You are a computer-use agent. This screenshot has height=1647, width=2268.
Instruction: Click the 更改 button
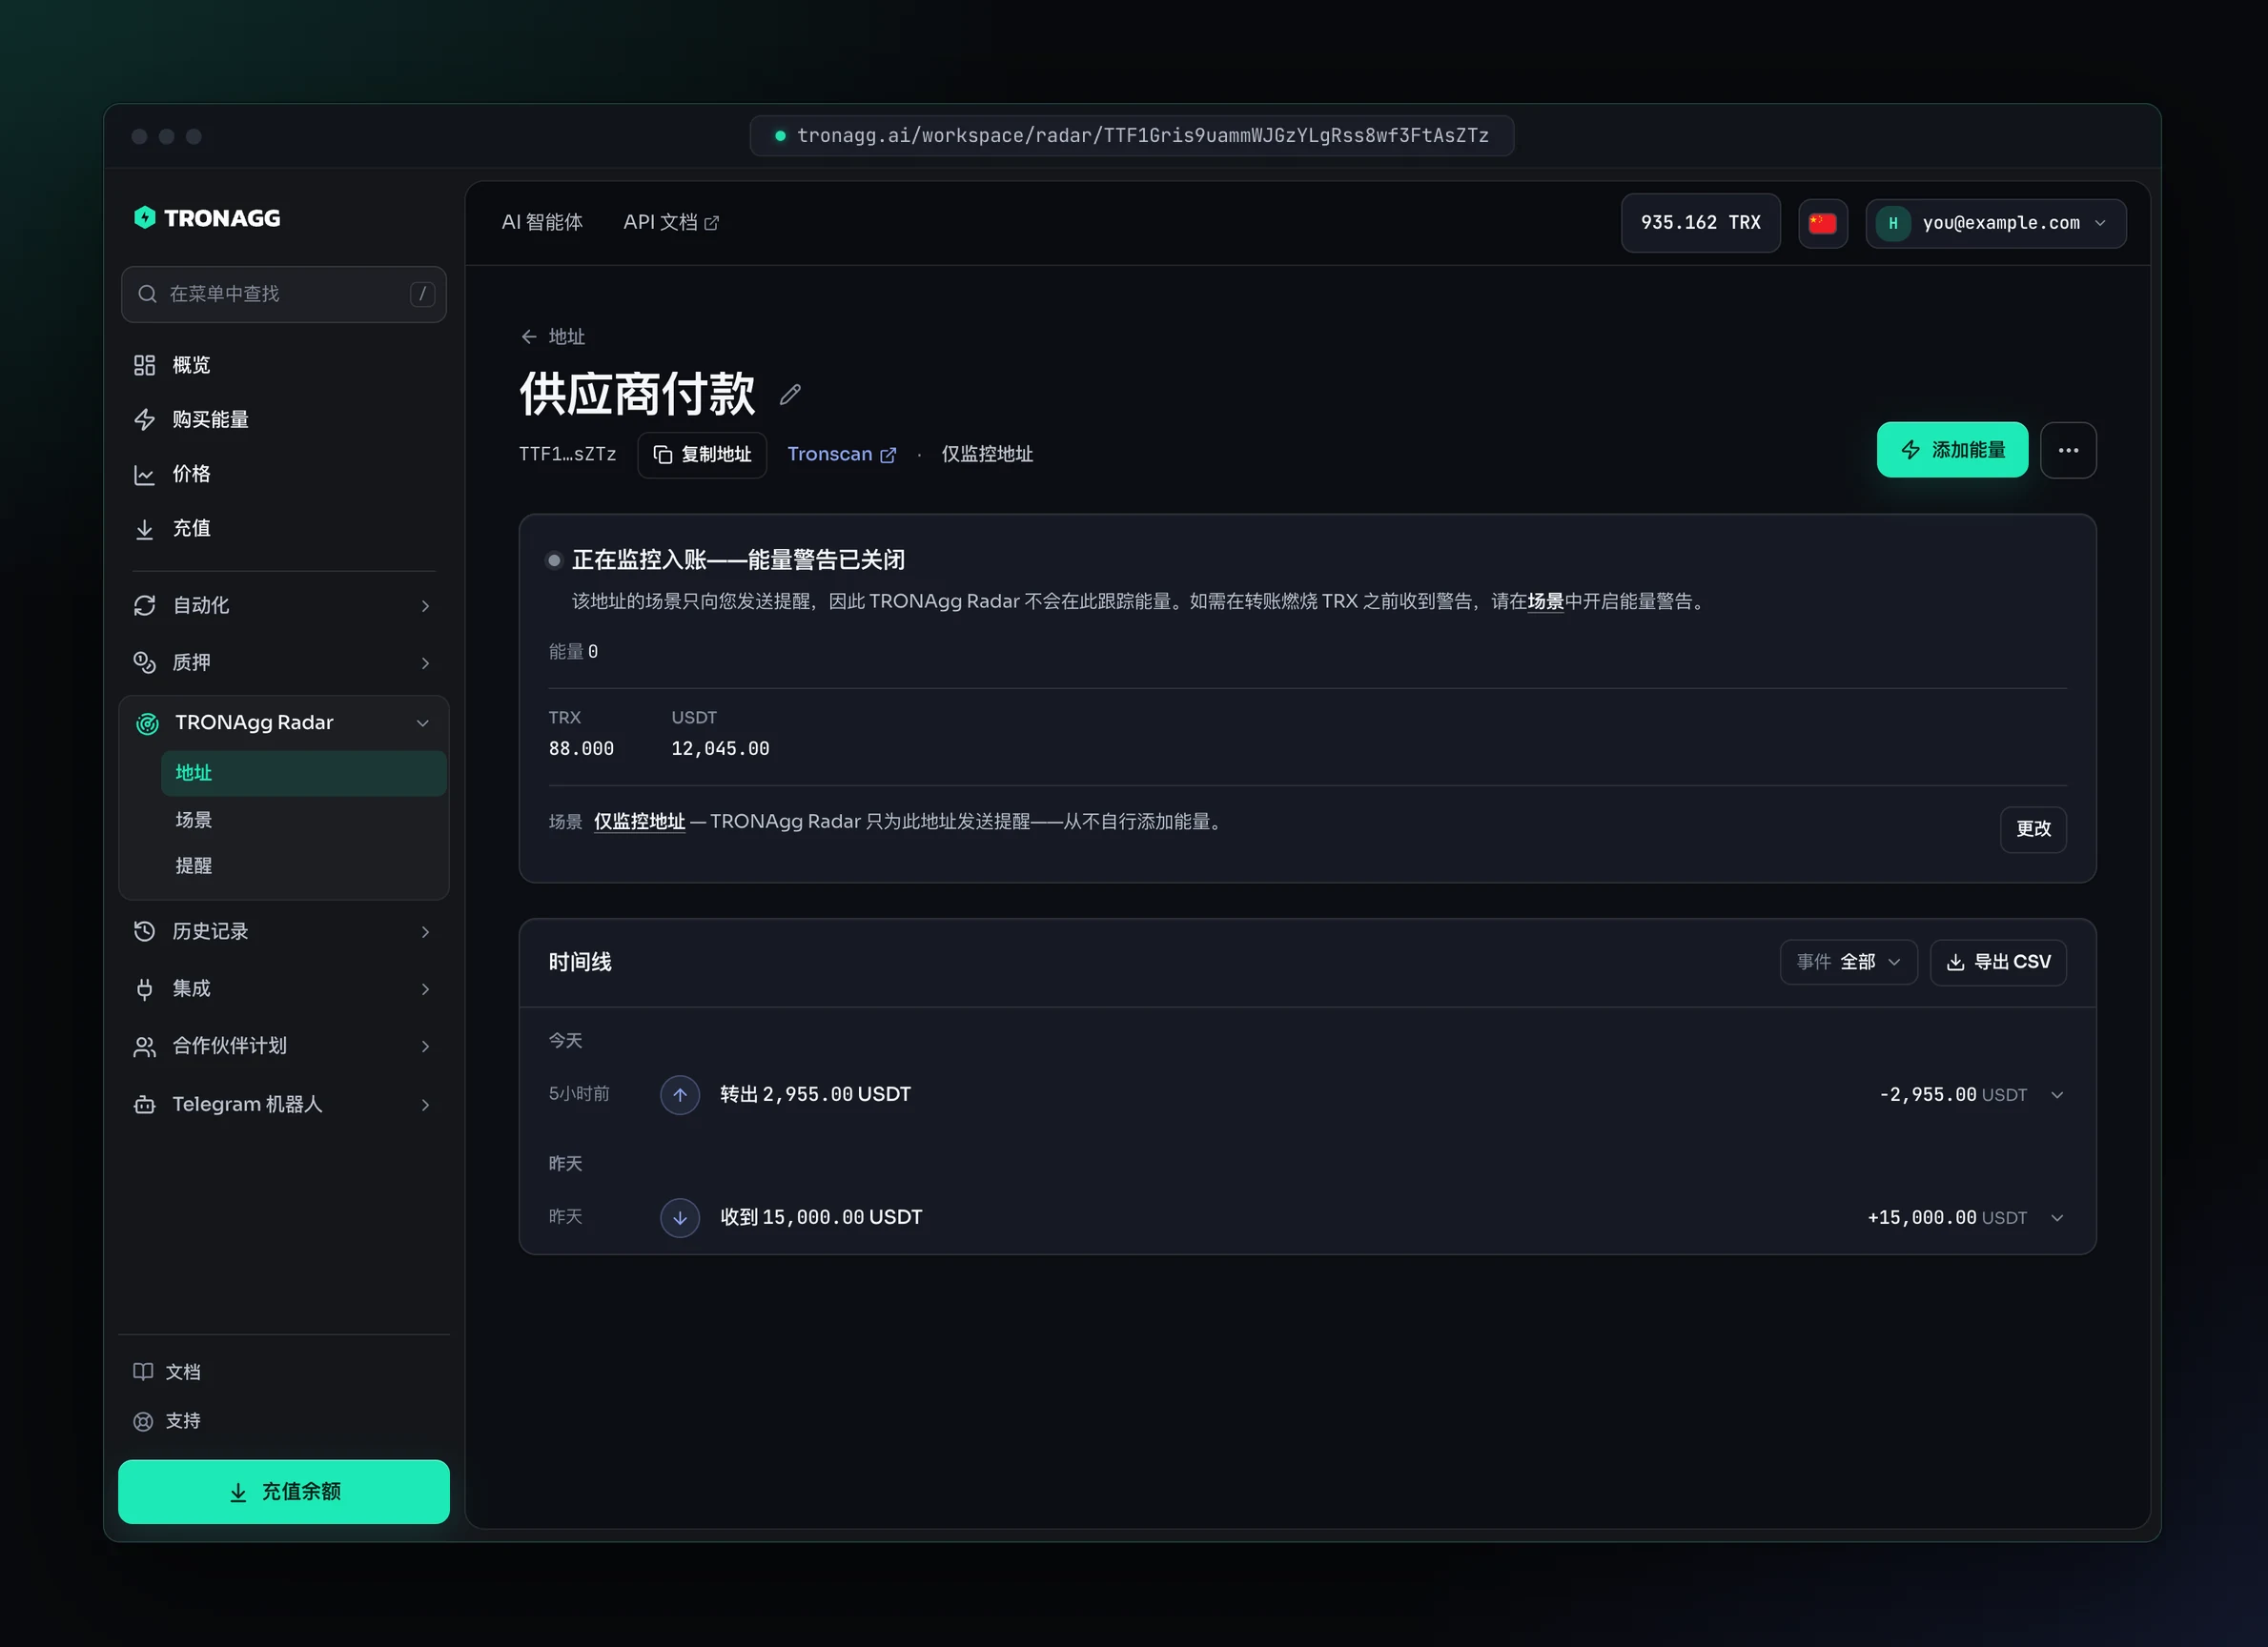pos(2032,829)
